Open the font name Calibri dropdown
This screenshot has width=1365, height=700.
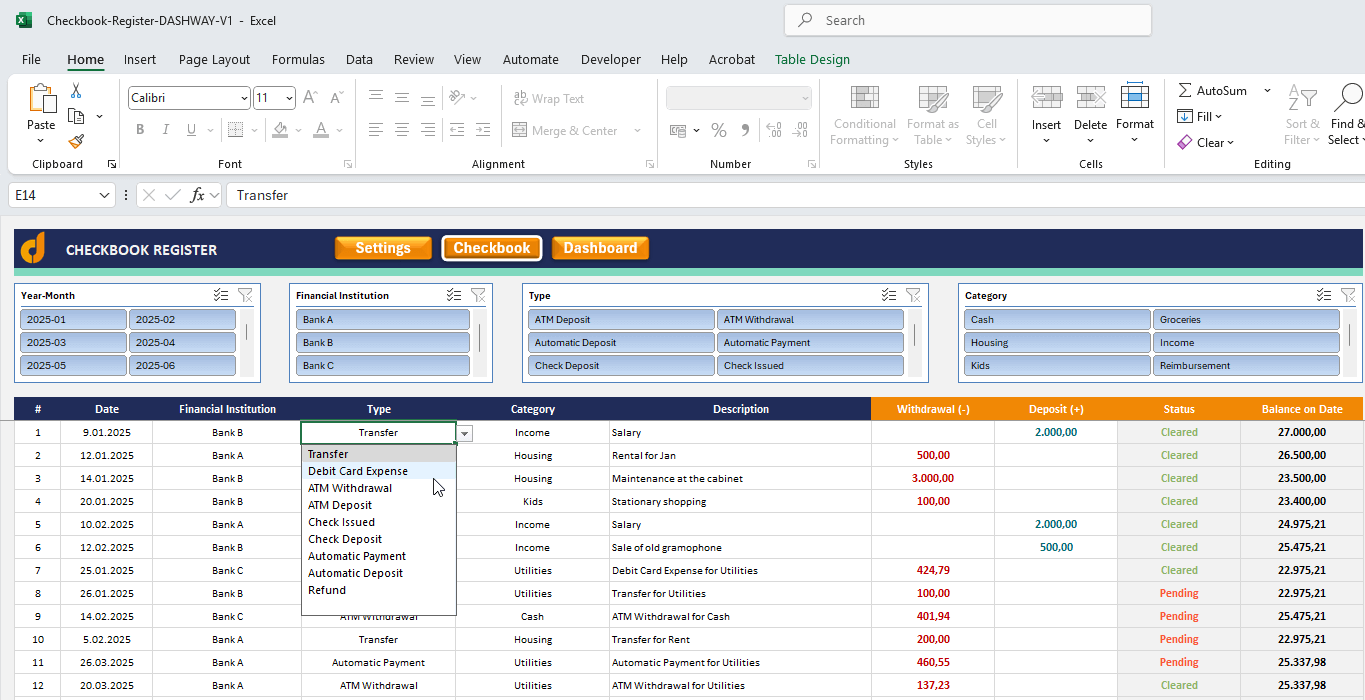click(244, 98)
